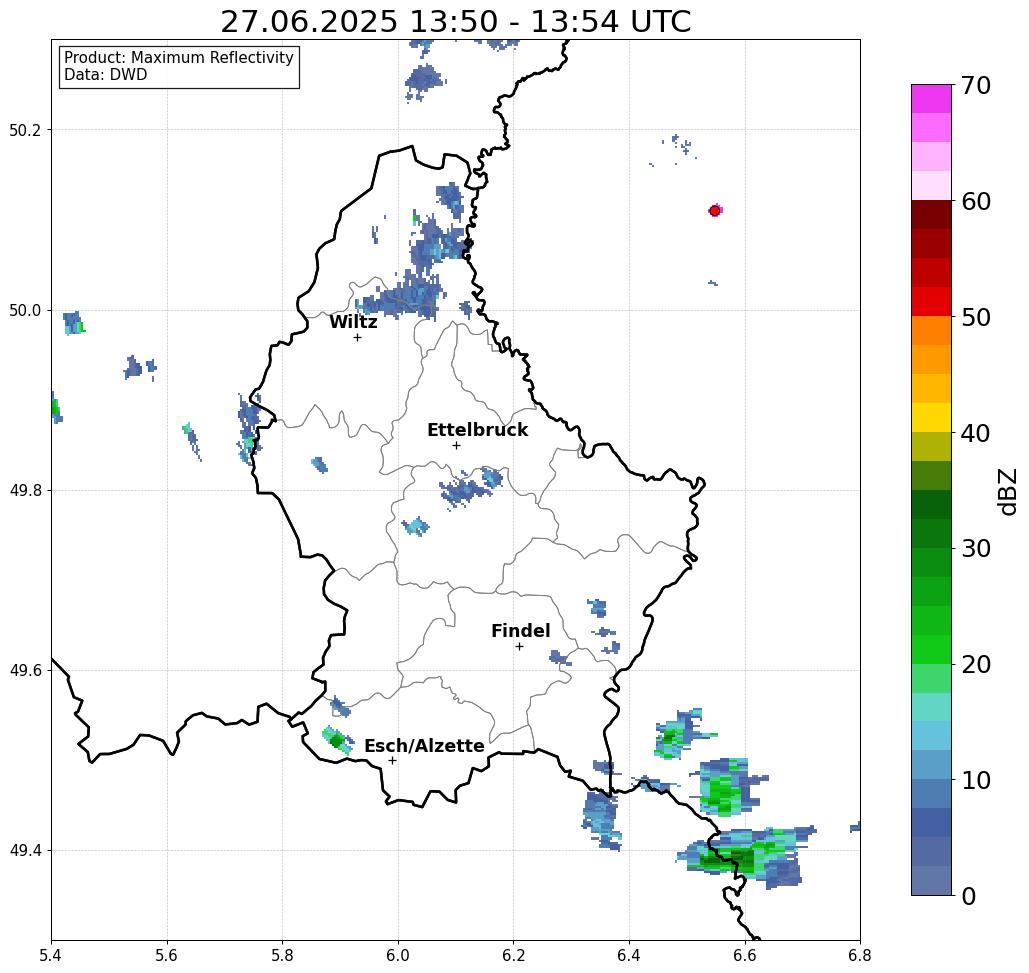Click the colorbar tick label 20

coord(976,665)
